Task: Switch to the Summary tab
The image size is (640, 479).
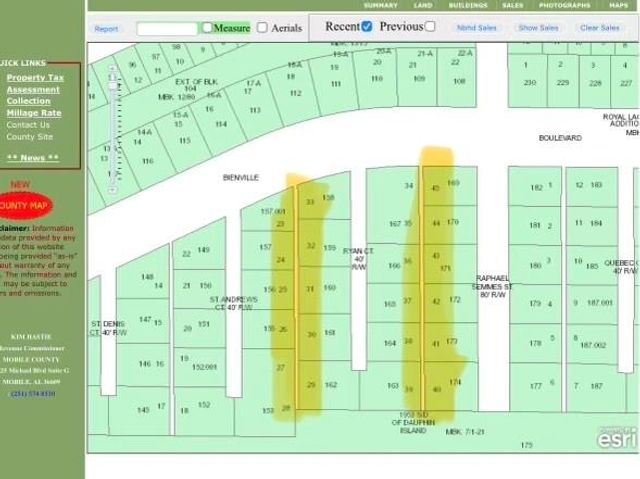Action: tap(380, 5)
